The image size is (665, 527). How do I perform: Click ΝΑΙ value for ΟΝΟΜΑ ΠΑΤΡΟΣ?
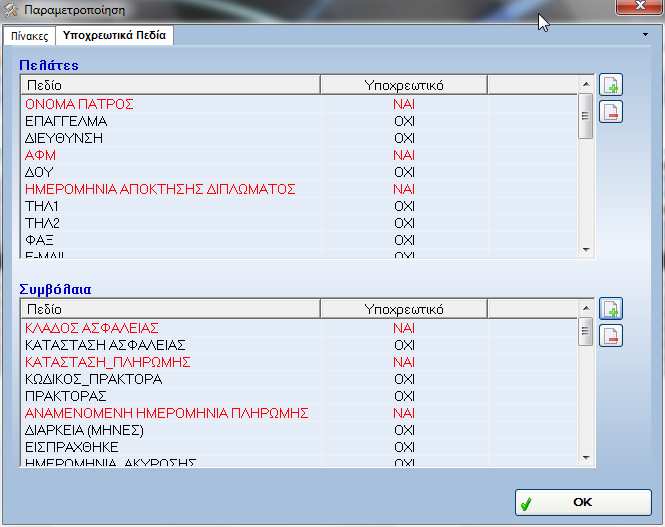[x=404, y=104]
